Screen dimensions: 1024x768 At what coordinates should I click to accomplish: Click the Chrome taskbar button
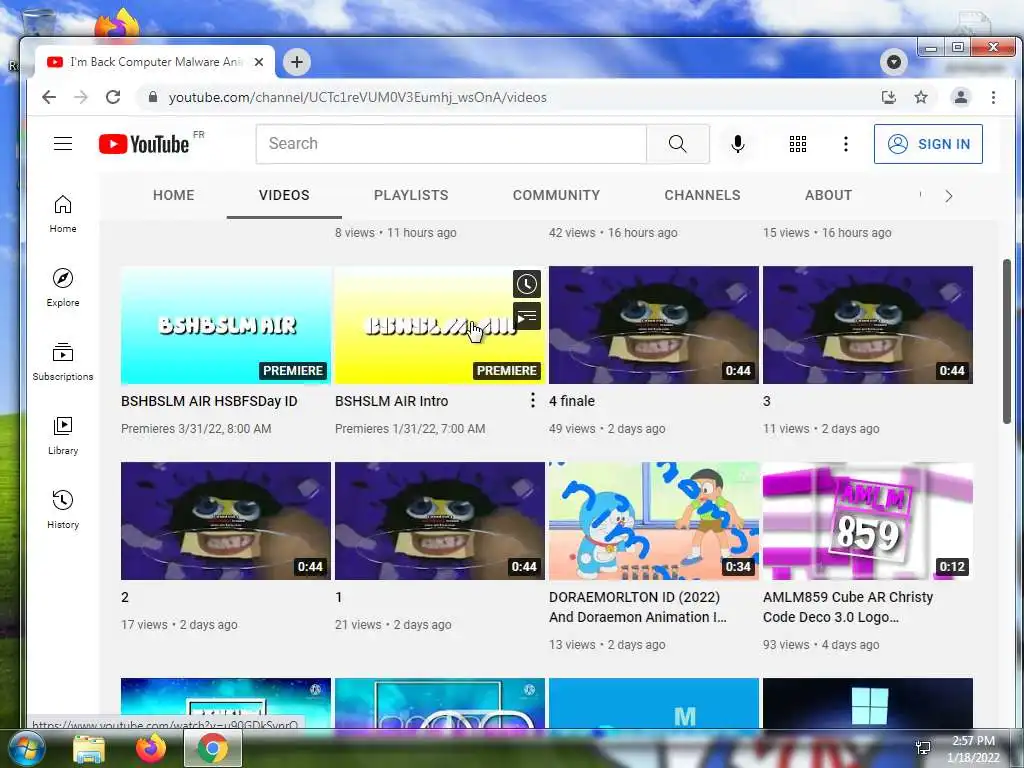click(213, 748)
